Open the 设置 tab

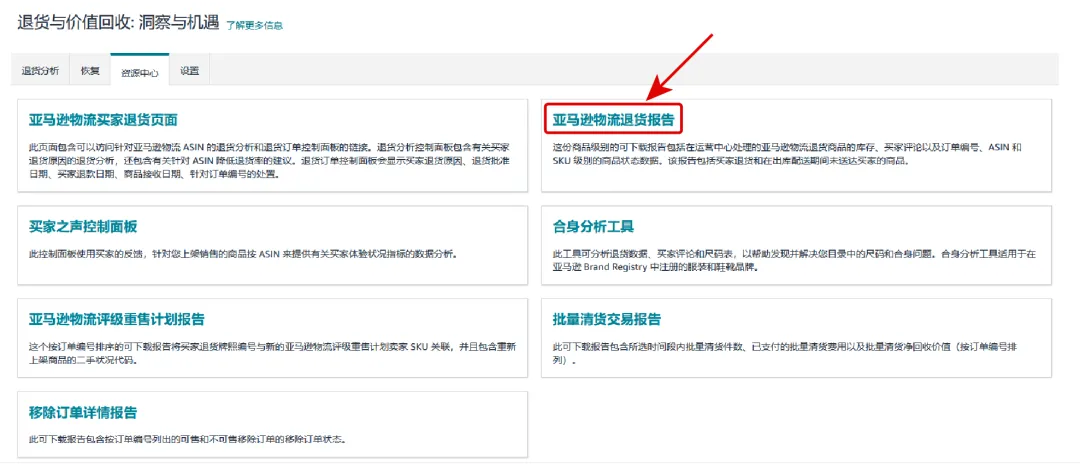coord(189,70)
